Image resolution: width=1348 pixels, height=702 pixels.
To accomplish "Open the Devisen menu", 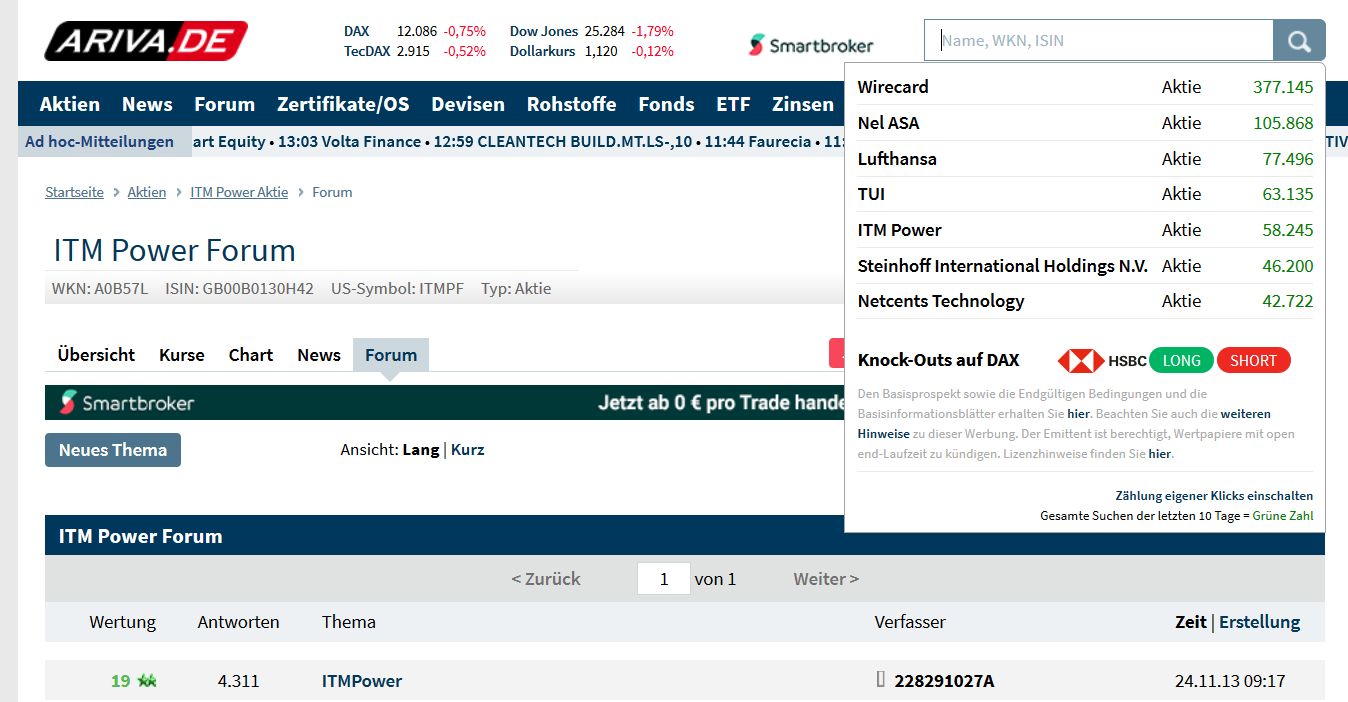I will (x=468, y=104).
